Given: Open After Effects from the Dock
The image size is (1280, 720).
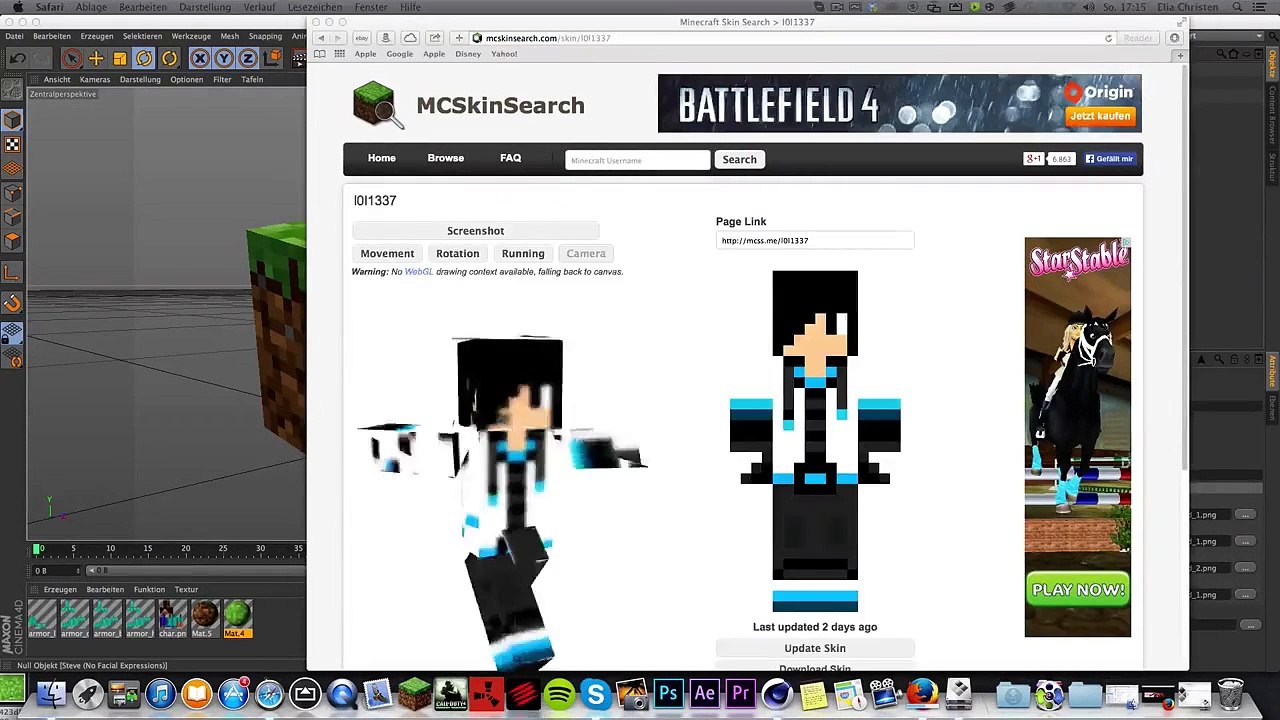Looking at the screenshot, I should [704, 693].
